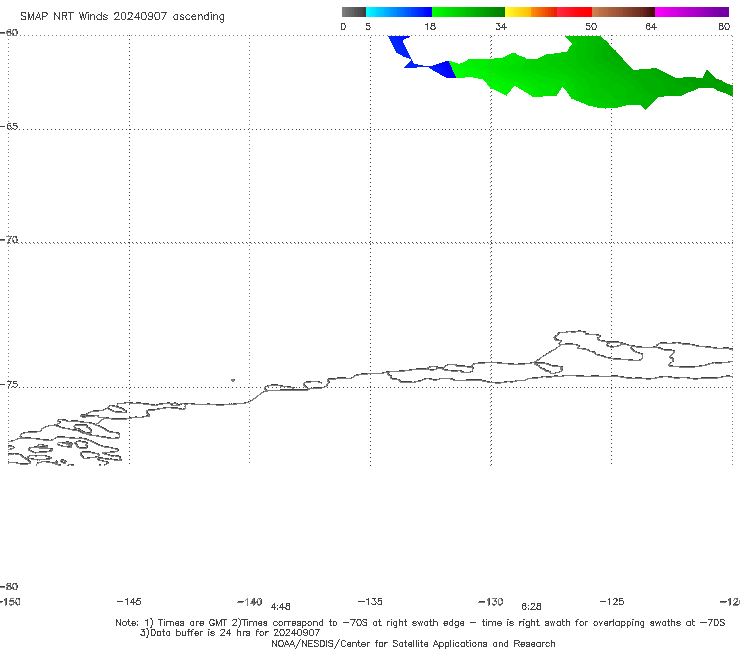Viewport: 740px width, 650px height.
Task: Select the blue segment of the wind colorbar
Action: point(399,12)
